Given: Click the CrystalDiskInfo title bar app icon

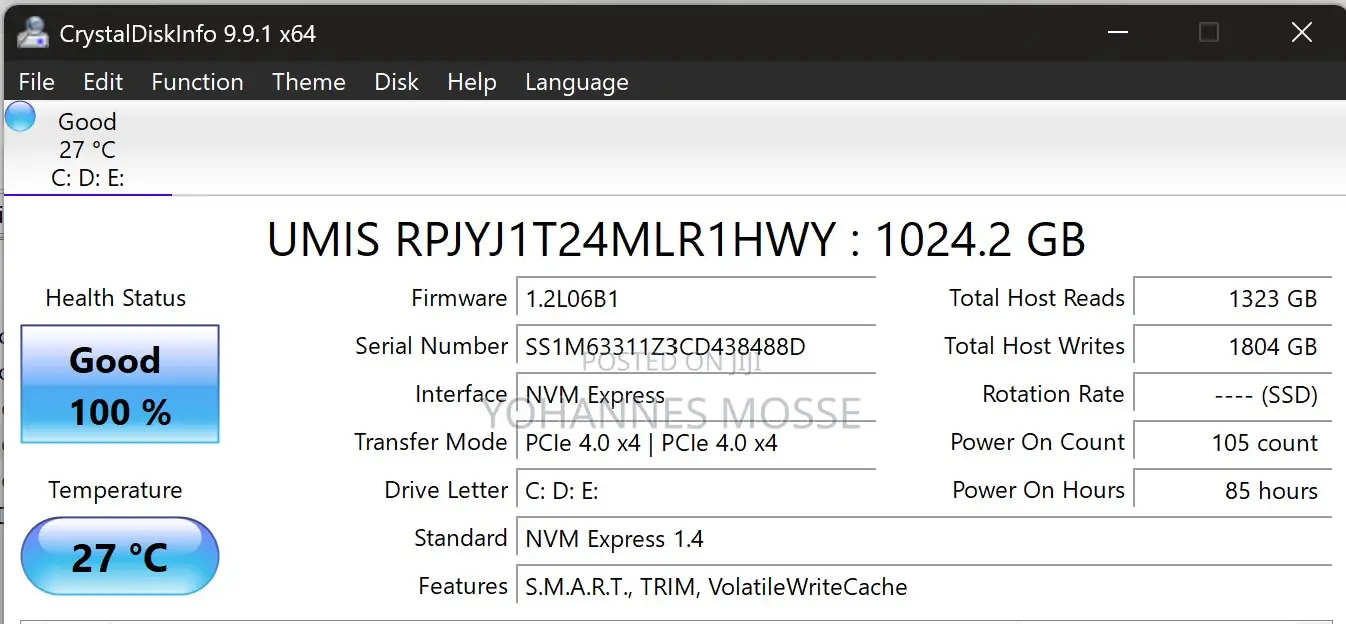Looking at the screenshot, I should pos(32,33).
